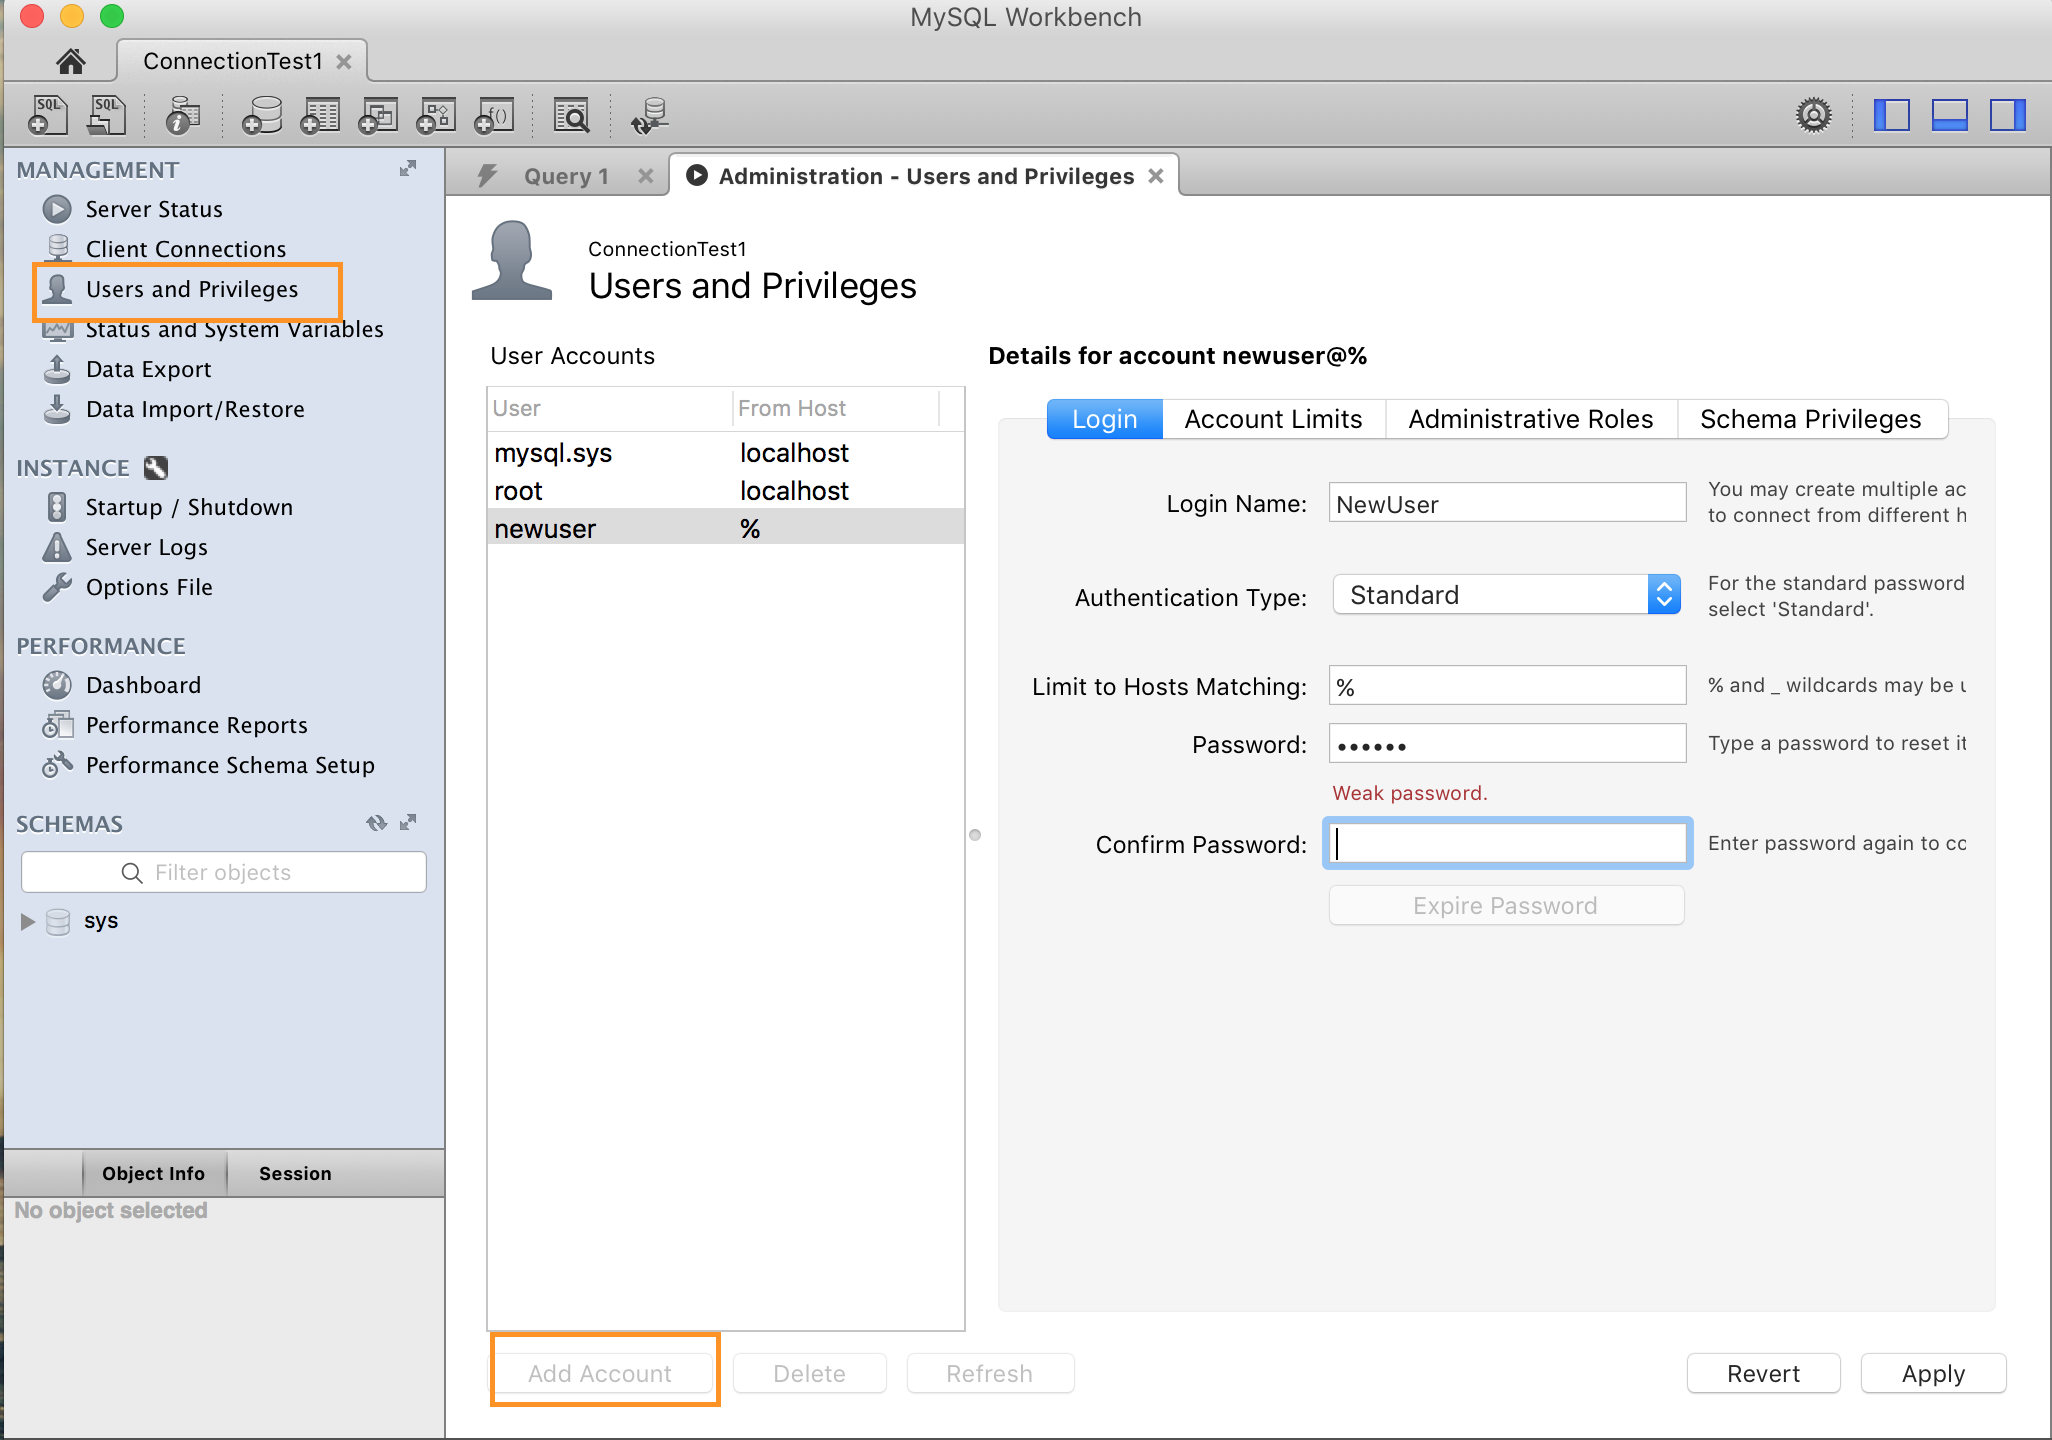Expand the sys schema tree

(28, 921)
